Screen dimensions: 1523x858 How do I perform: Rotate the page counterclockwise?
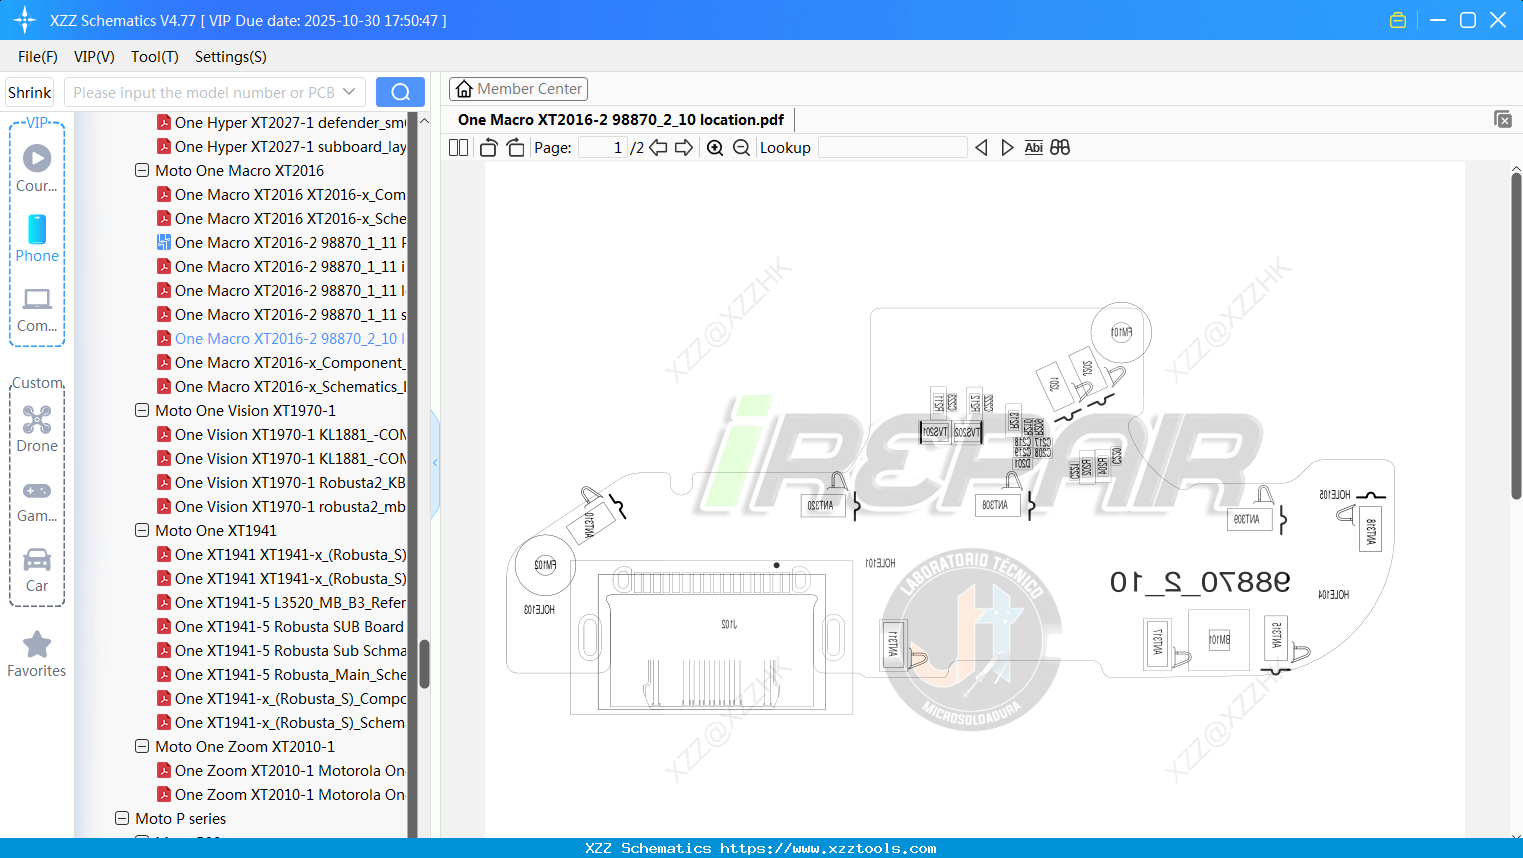pos(488,148)
